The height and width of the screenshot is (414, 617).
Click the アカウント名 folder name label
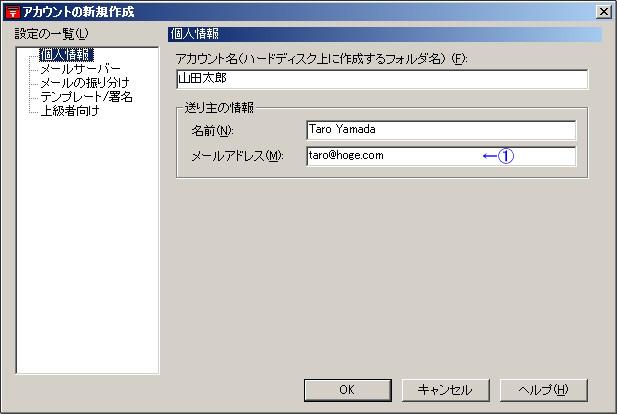(321, 59)
